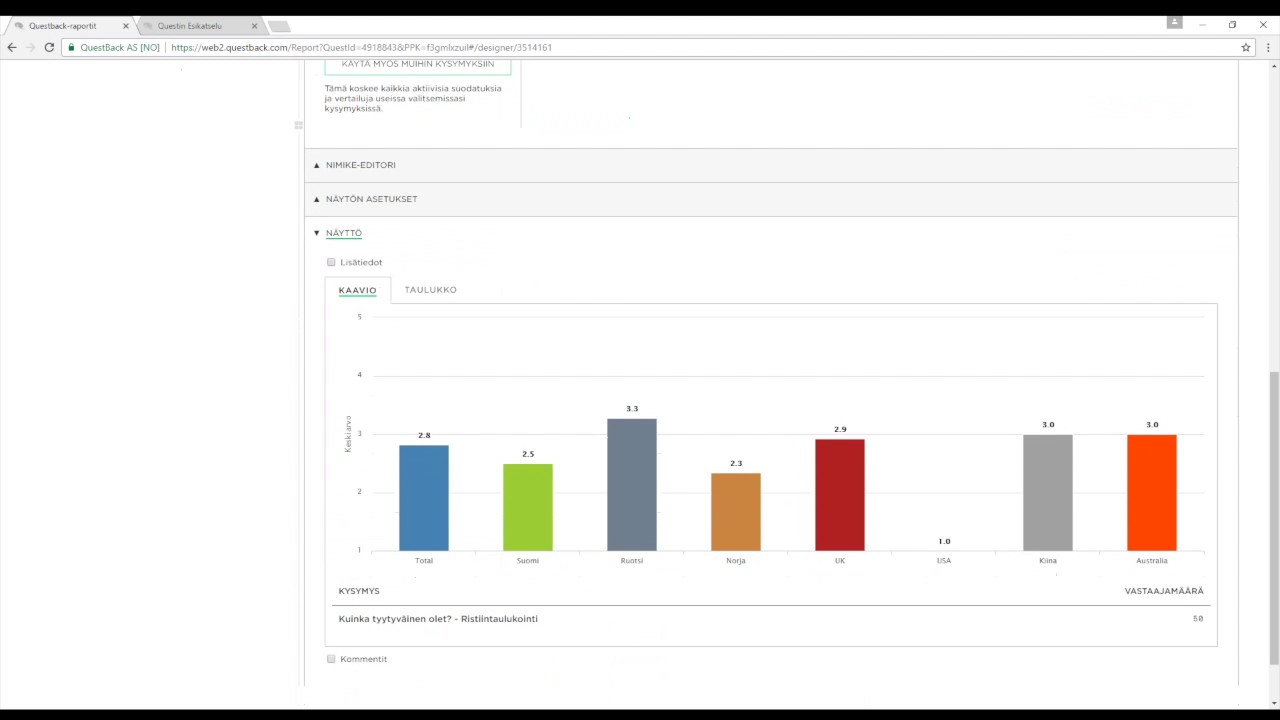
Task: Click the orange Australia bar
Action: click(1152, 493)
